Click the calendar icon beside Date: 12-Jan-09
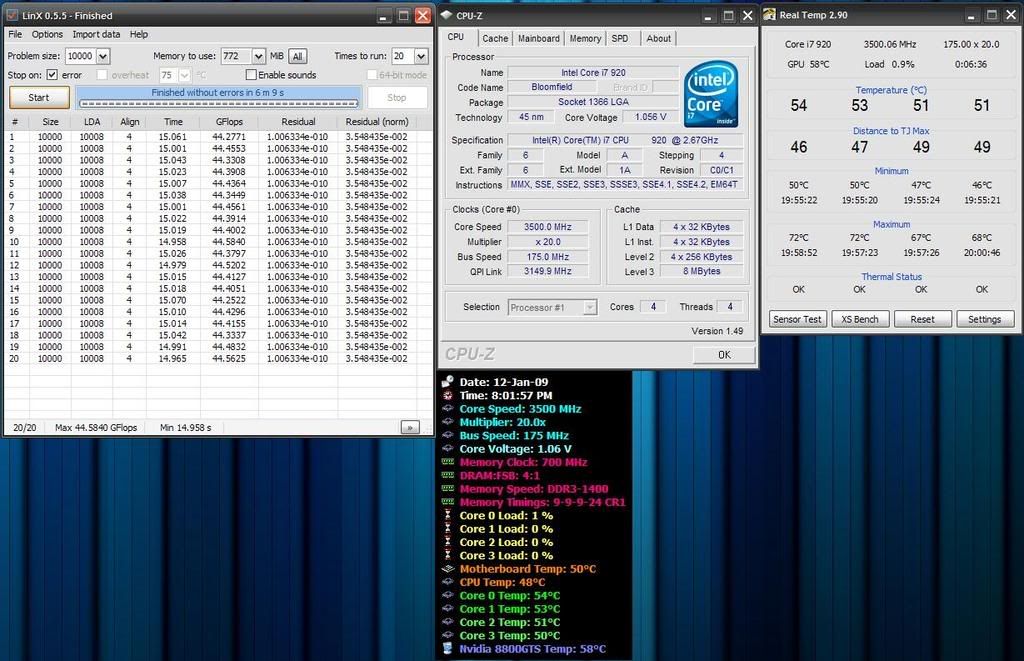The height and width of the screenshot is (661, 1024). pos(447,382)
